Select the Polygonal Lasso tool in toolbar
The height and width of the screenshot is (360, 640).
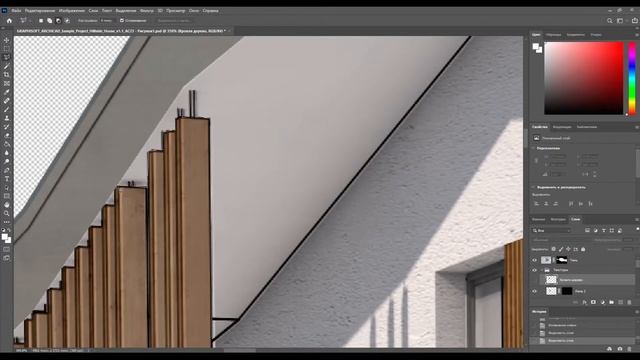pyautogui.click(x=7, y=58)
